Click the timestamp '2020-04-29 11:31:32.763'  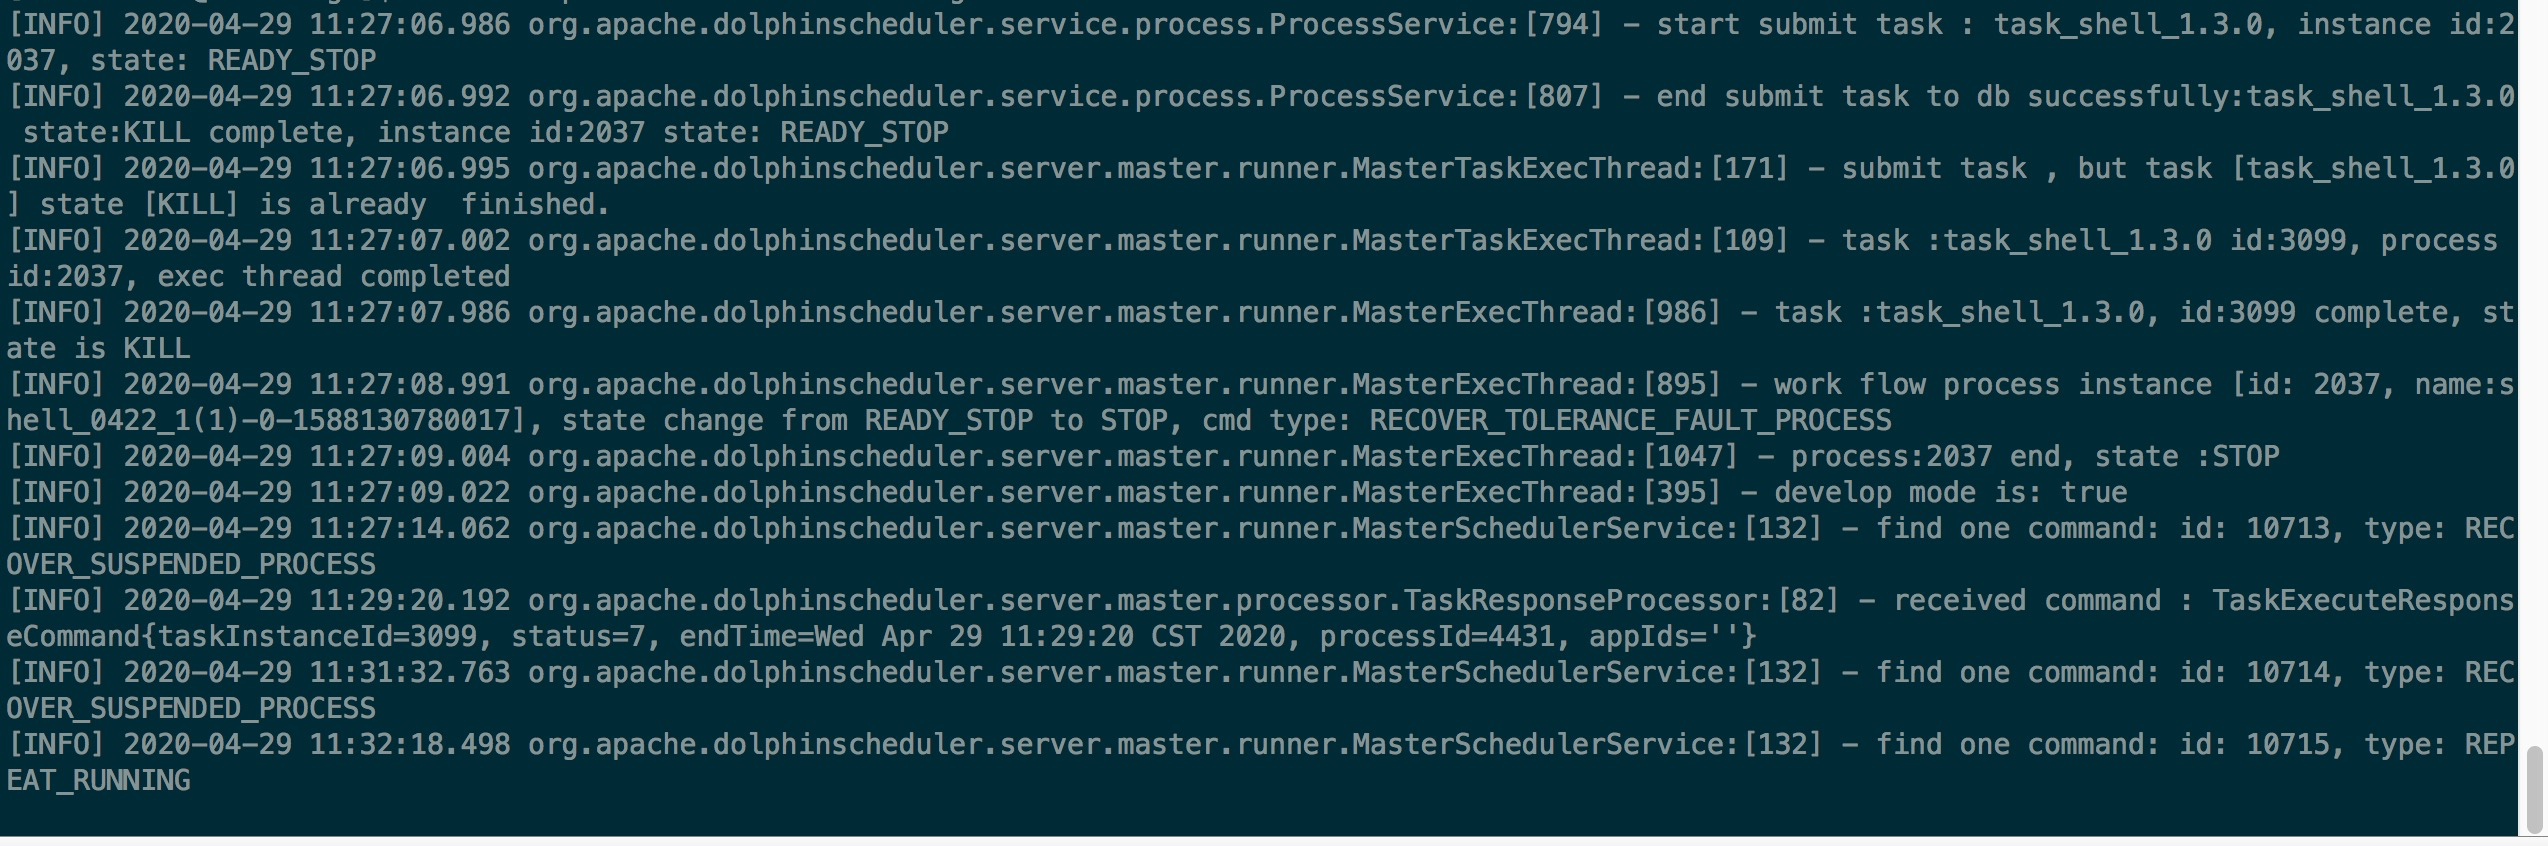tap(317, 672)
